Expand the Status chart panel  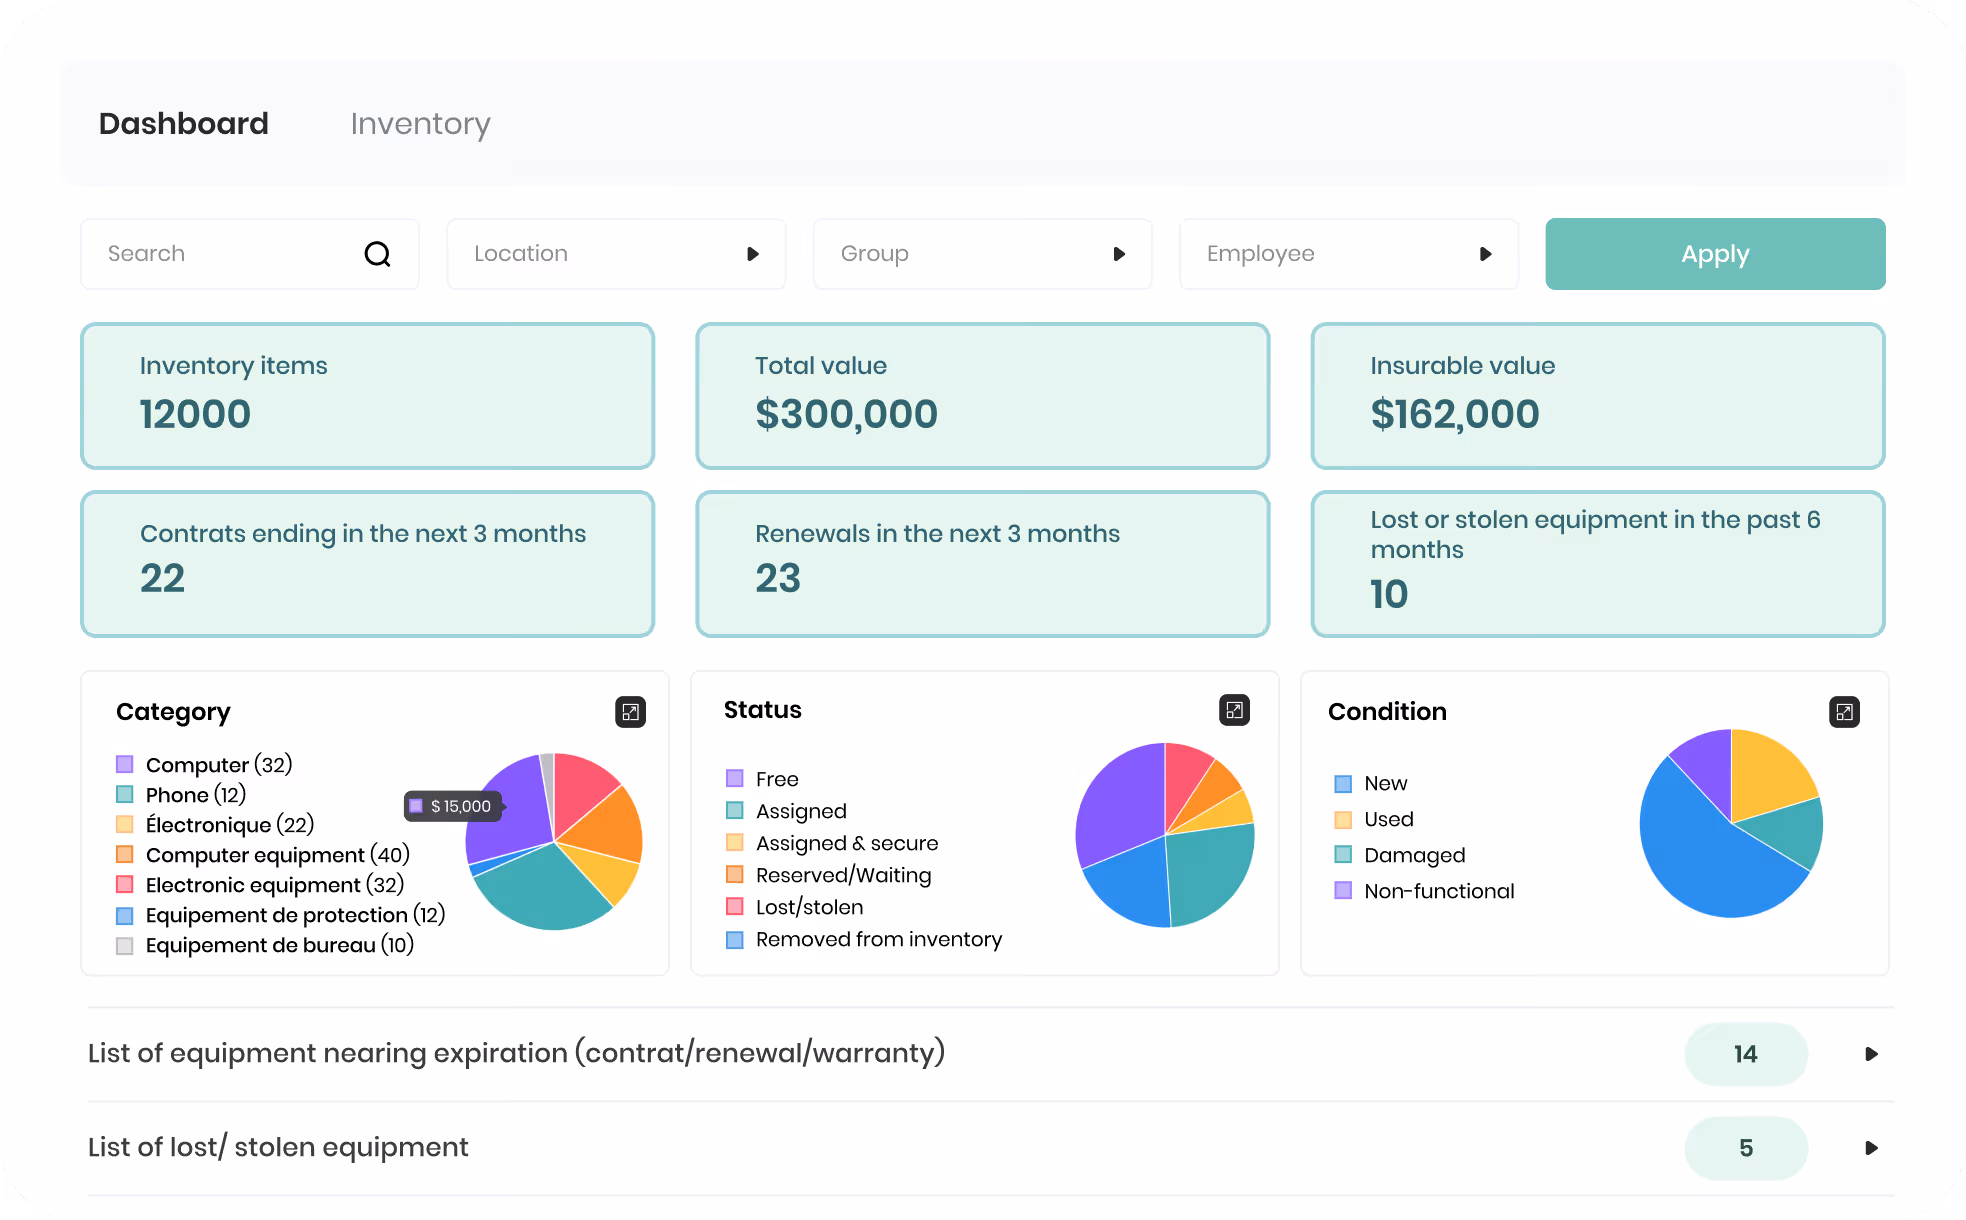[x=1235, y=710]
